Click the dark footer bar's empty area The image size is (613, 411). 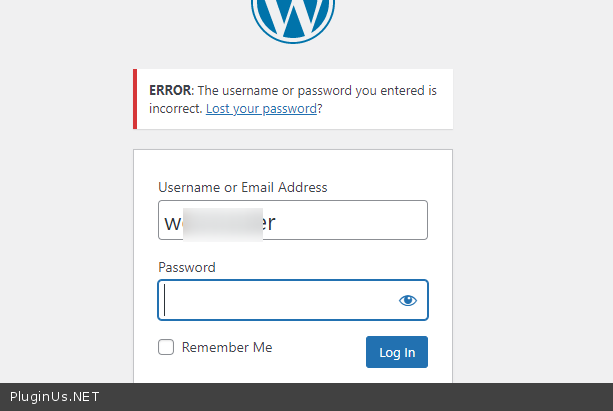[x=350, y=397]
